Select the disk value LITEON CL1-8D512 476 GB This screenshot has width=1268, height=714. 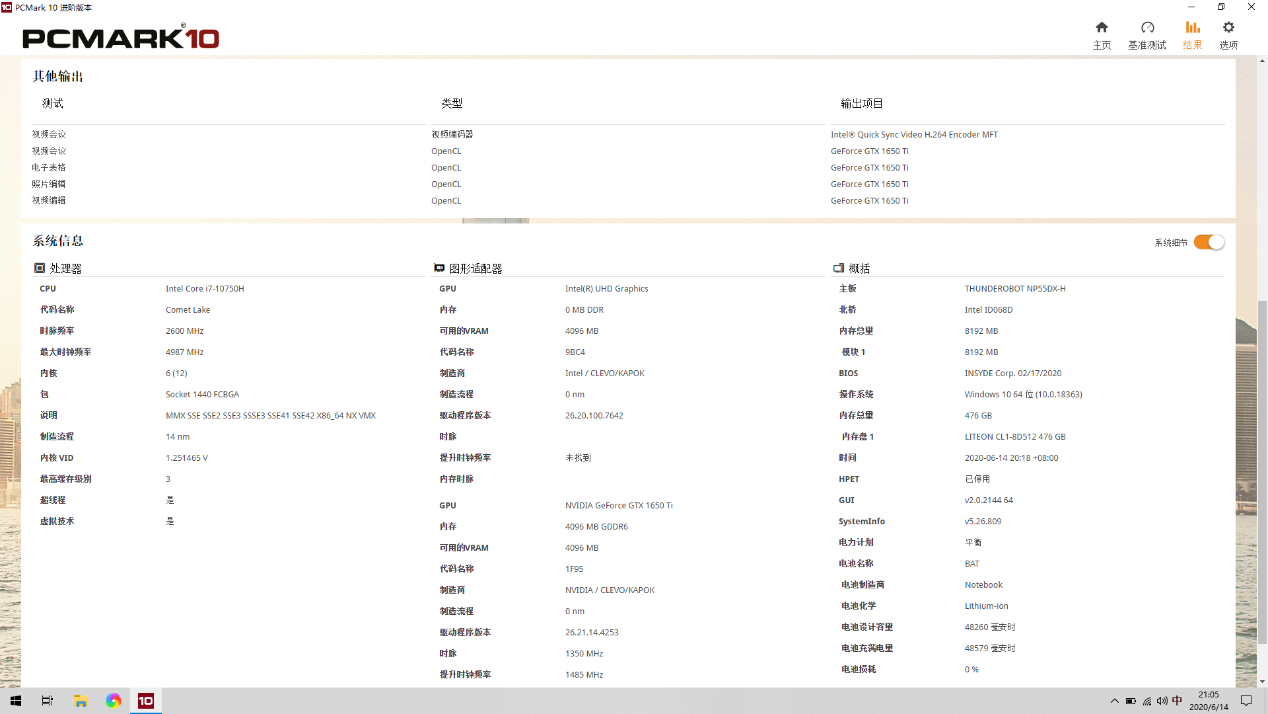tap(1015, 437)
